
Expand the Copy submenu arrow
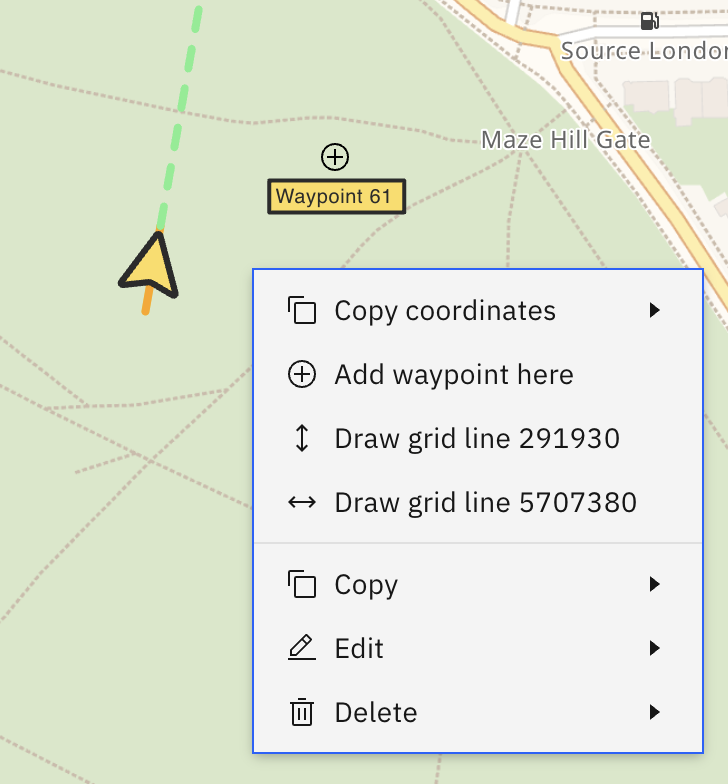pos(654,584)
